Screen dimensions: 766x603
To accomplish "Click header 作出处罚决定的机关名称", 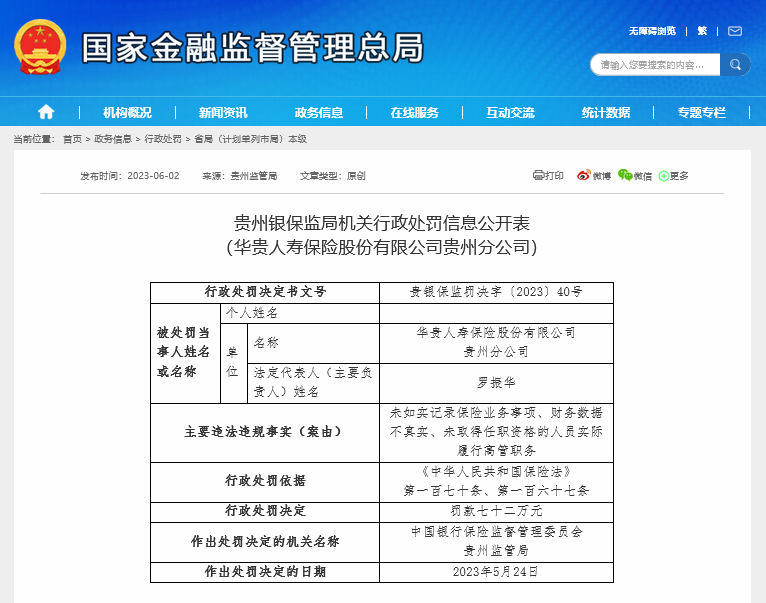I will coord(265,541).
